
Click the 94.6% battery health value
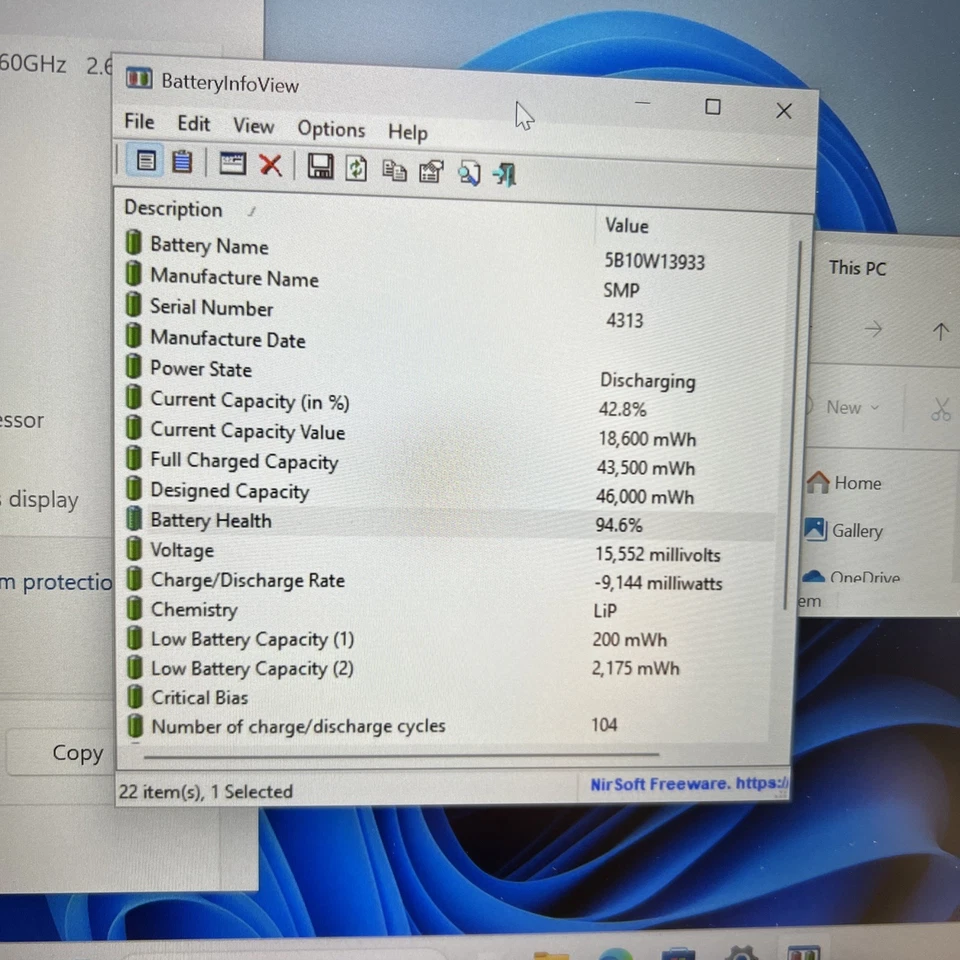(x=619, y=525)
